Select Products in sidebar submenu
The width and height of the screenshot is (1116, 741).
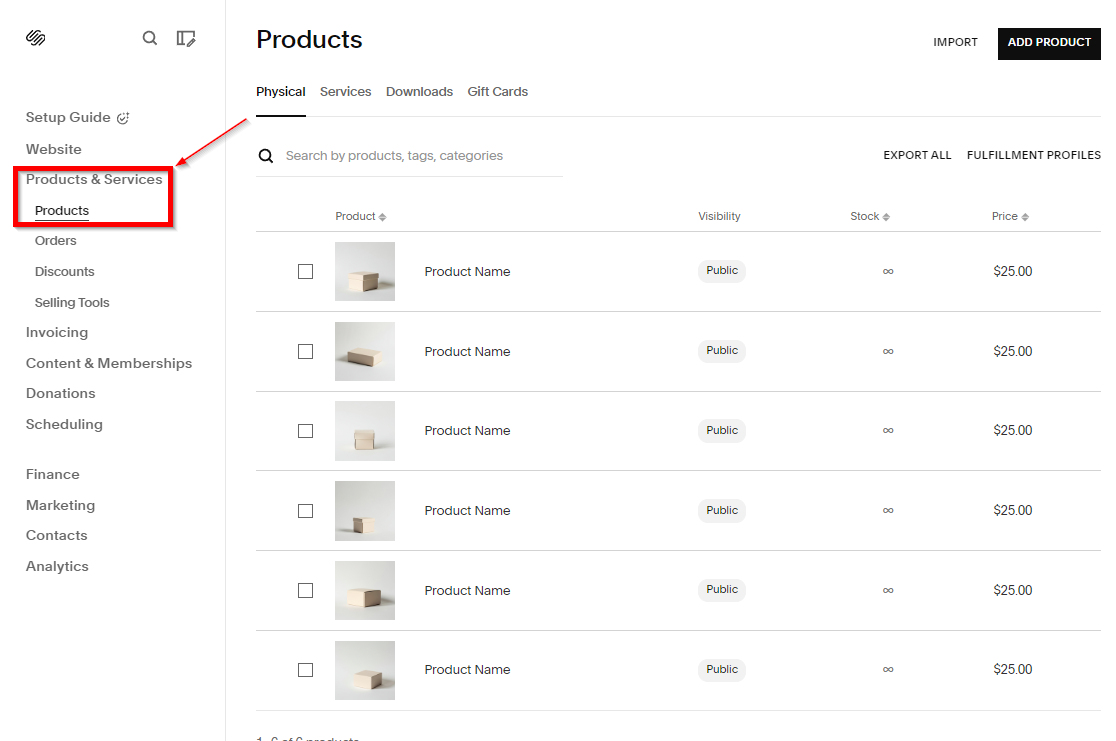(x=62, y=211)
